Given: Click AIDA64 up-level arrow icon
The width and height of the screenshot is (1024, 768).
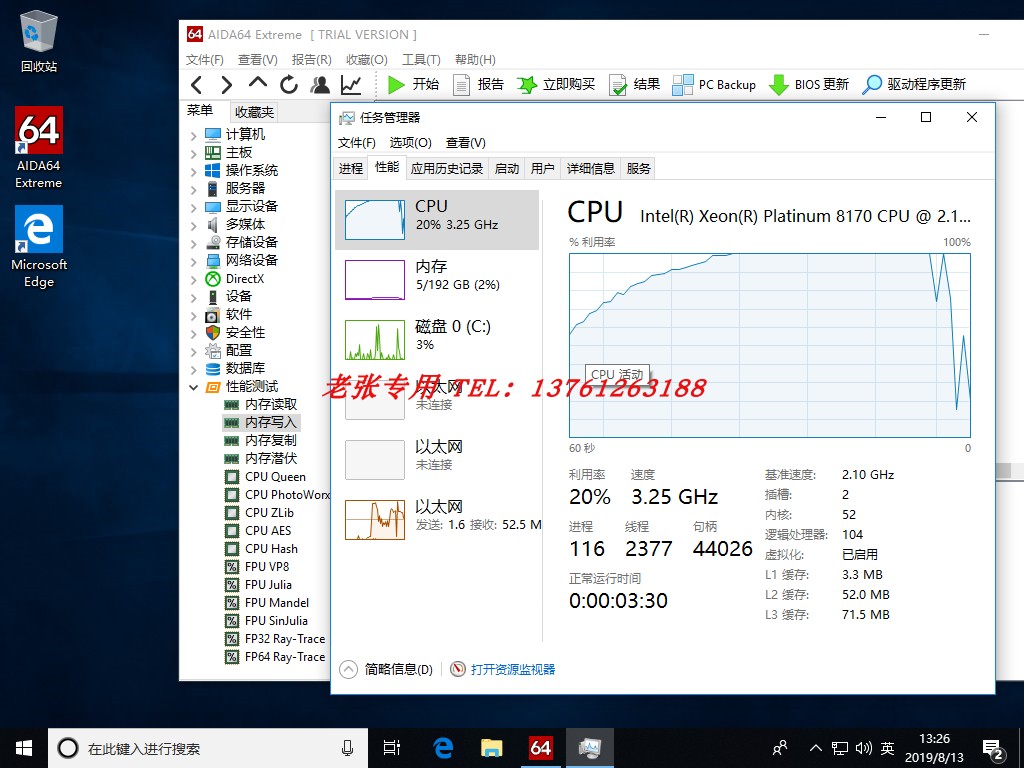Looking at the screenshot, I should [x=258, y=82].
